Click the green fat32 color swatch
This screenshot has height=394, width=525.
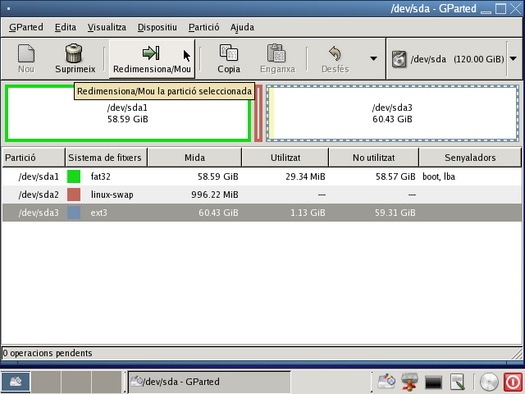[74, 176]
